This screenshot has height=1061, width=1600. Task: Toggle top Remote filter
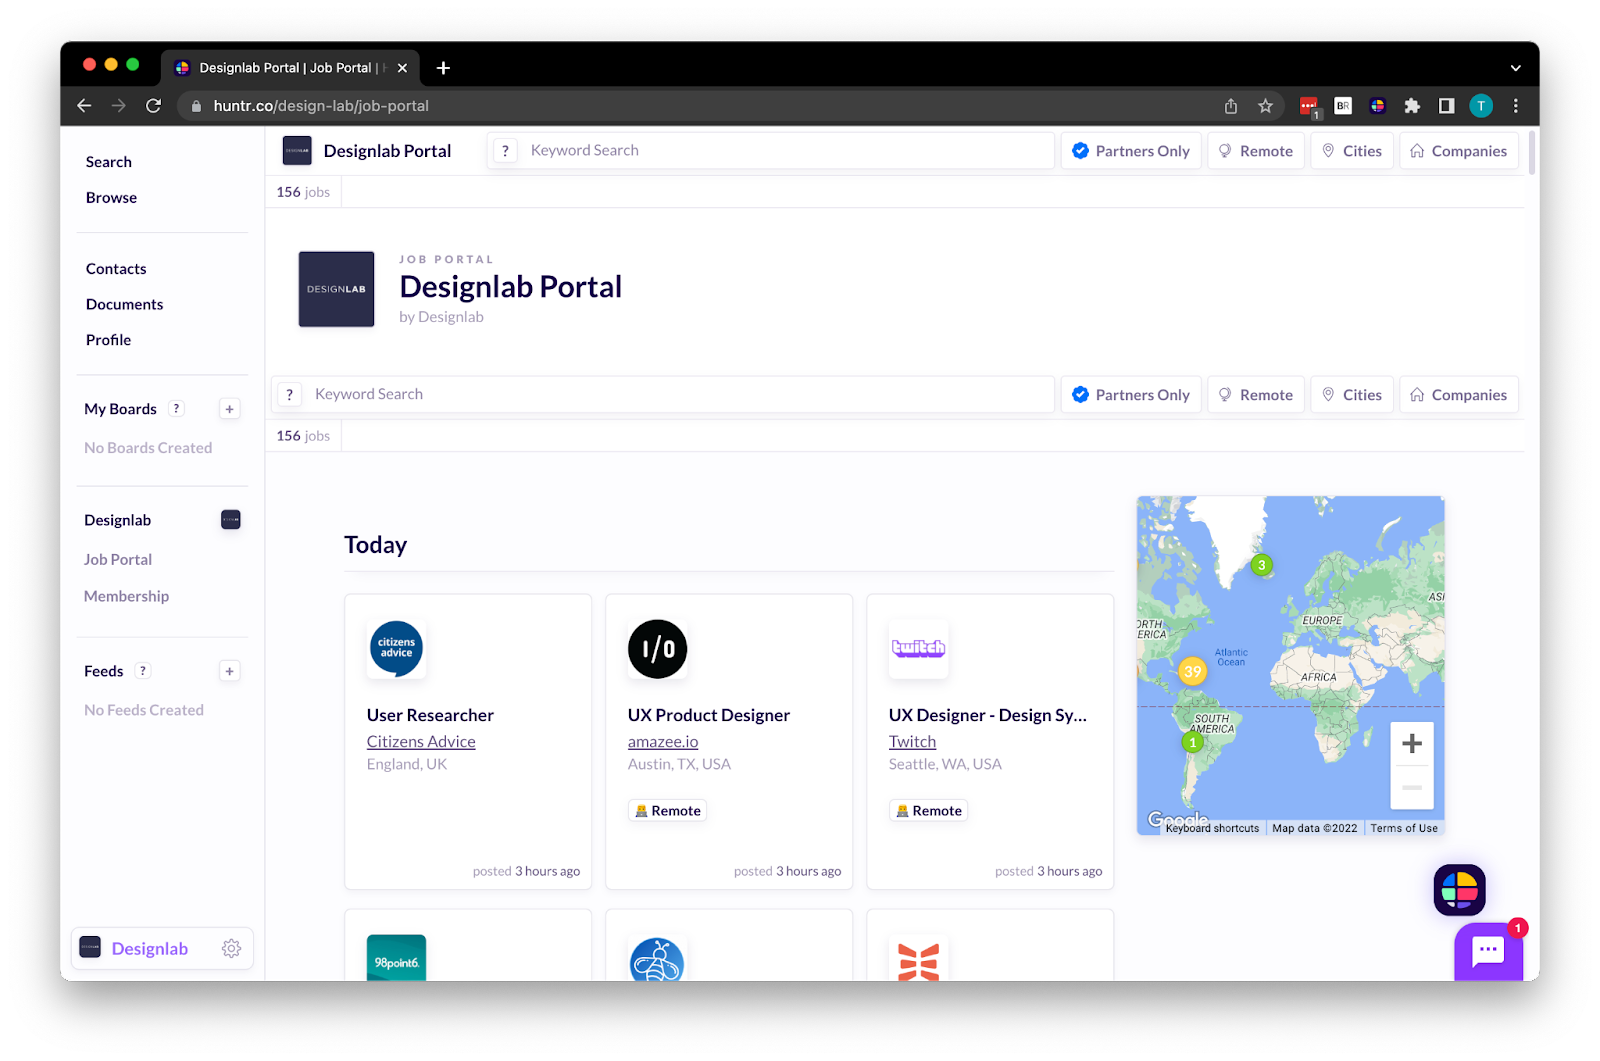(x=1256, y=151)
